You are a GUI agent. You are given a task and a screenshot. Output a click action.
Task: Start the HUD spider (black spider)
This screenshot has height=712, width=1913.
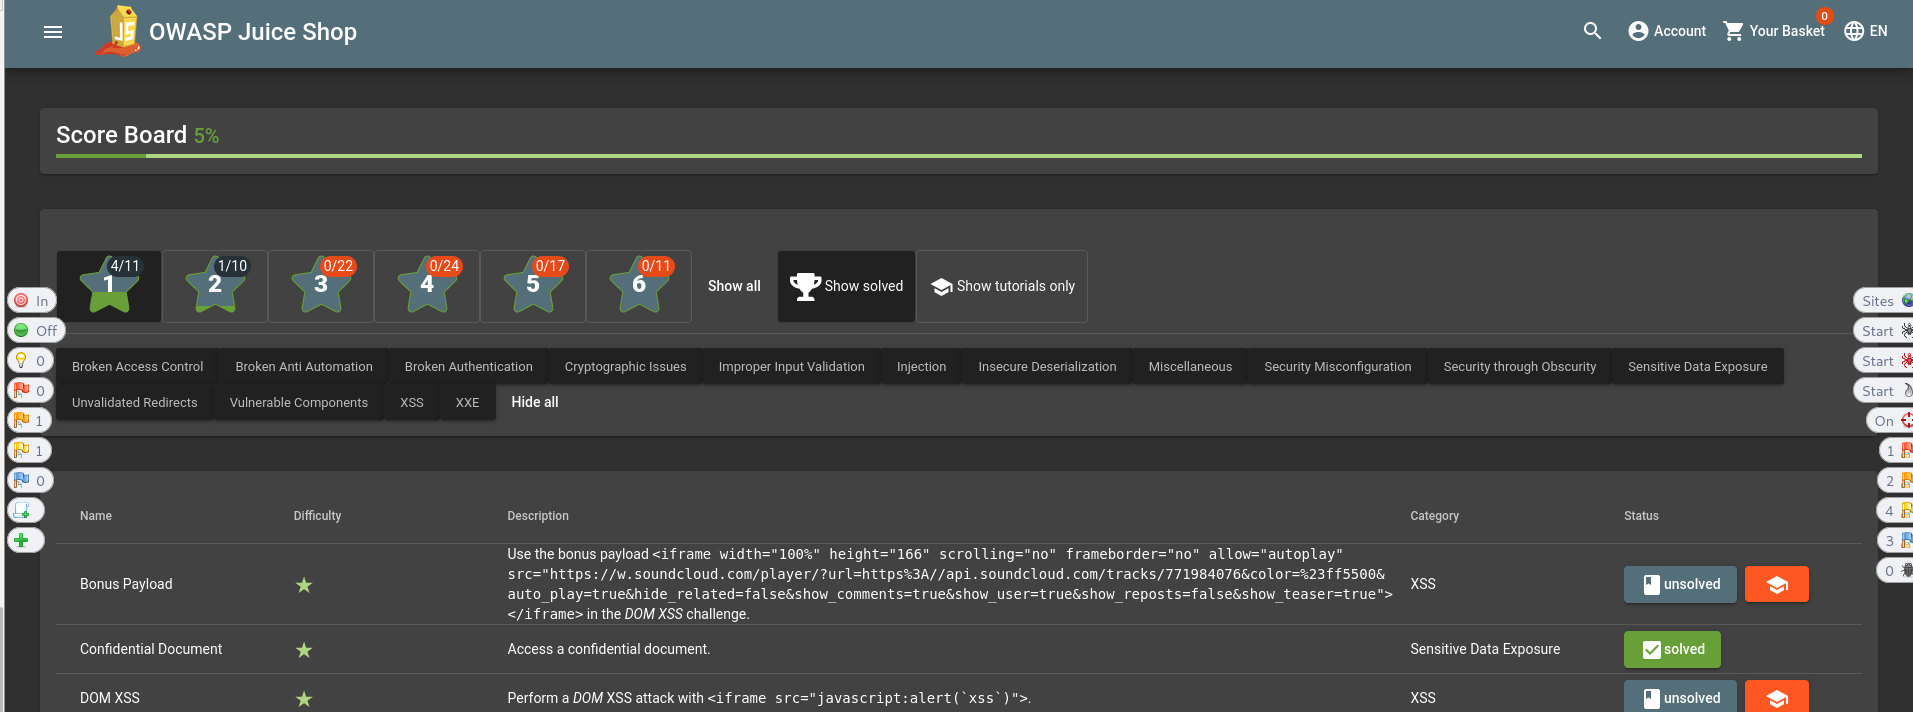[x=1884, y=330]
